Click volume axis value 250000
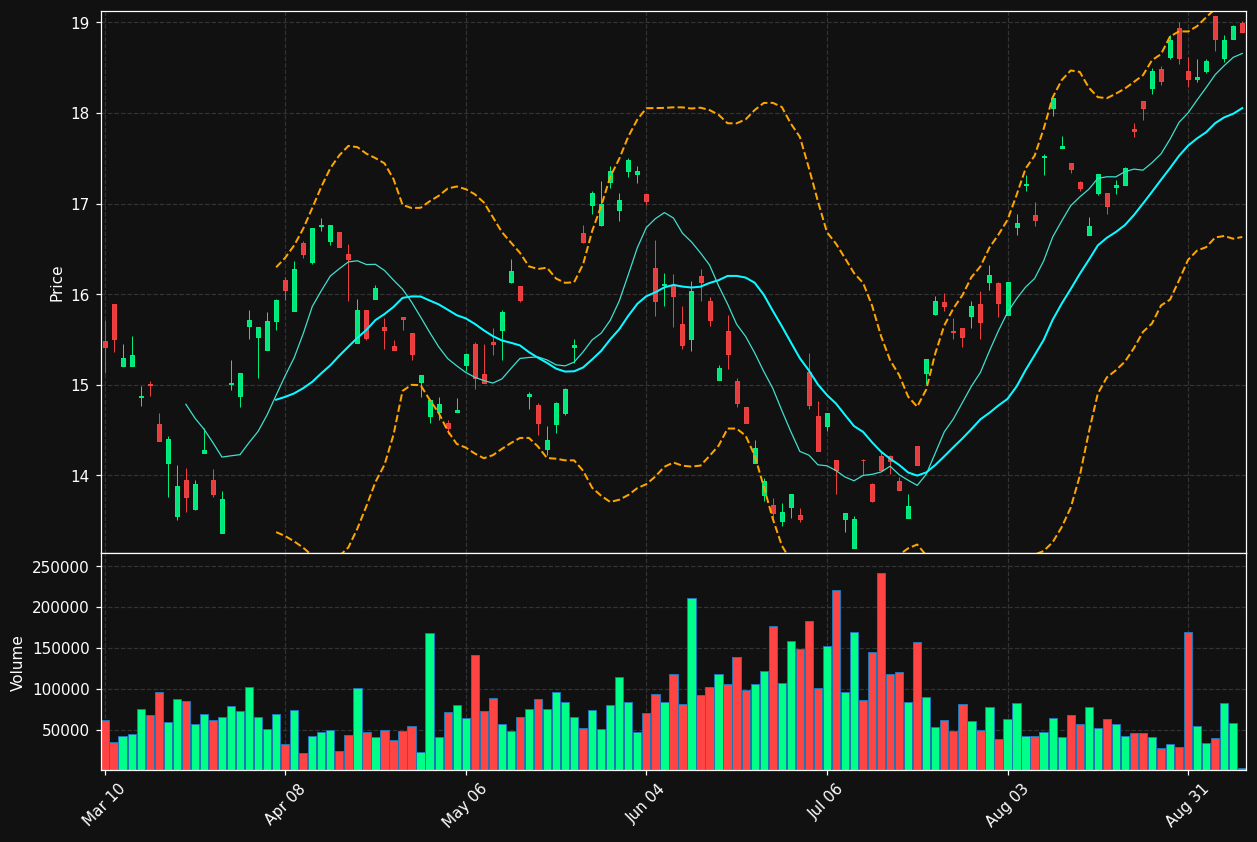Screen dimensions: 1257x842 [x=63, y=567]
